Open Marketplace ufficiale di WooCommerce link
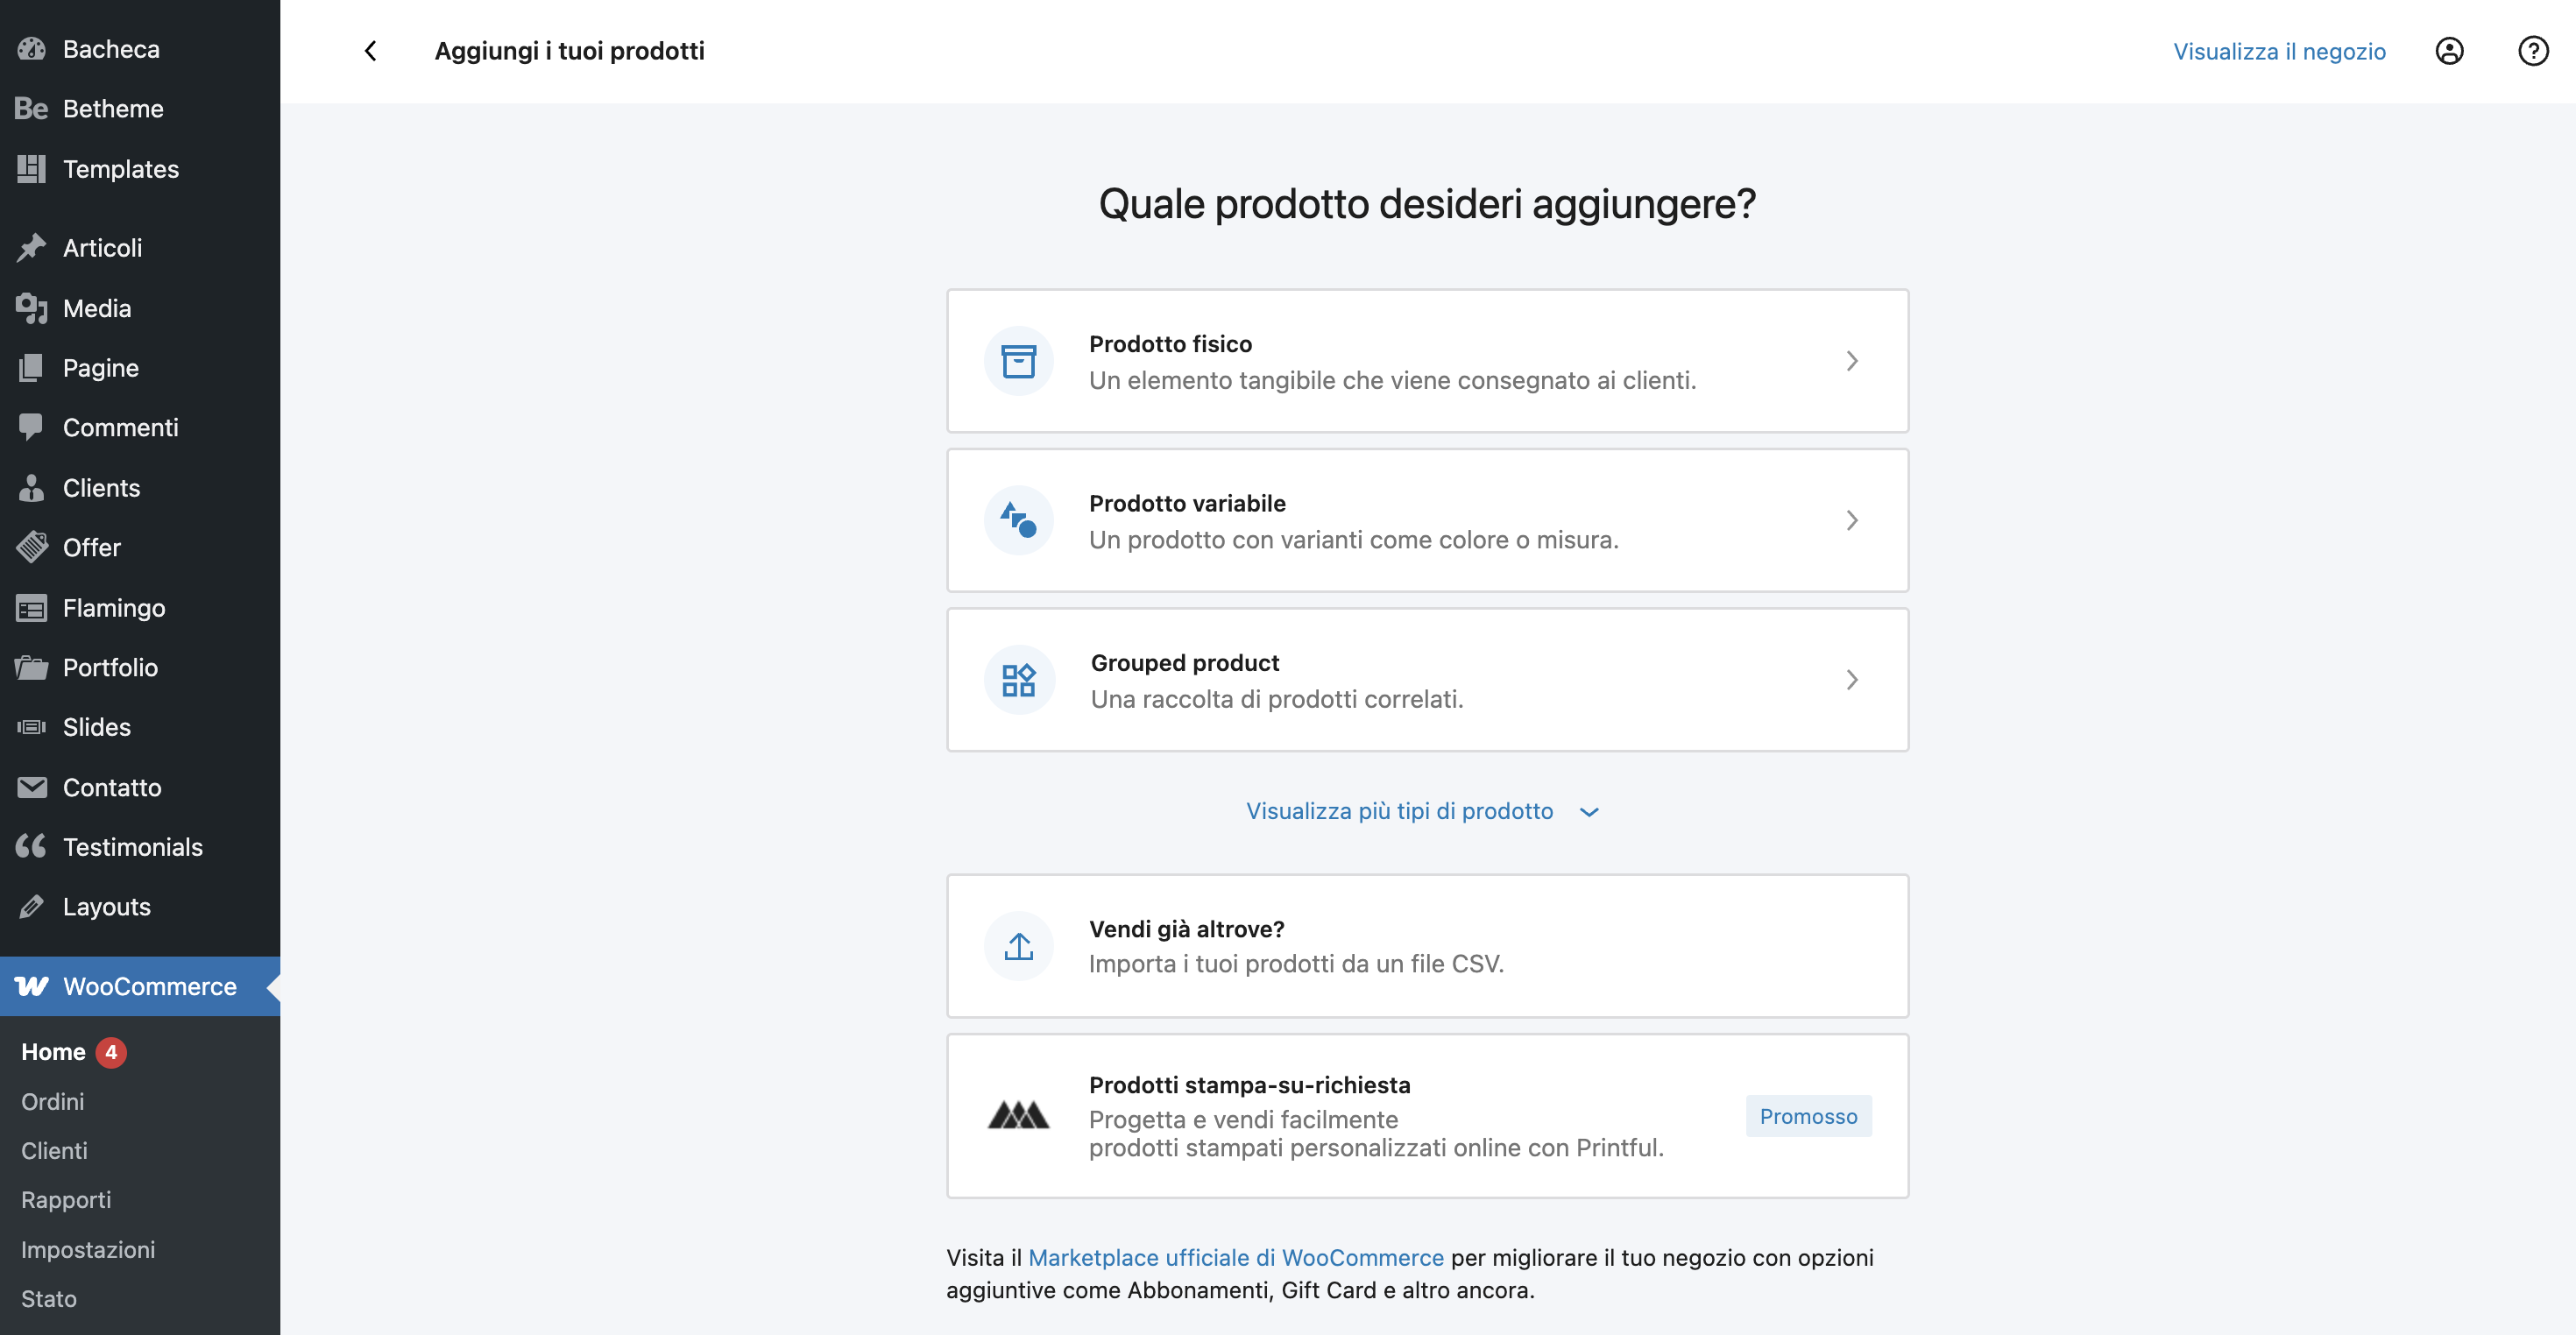Screen dimensions: 2576x1335 1235,1257
